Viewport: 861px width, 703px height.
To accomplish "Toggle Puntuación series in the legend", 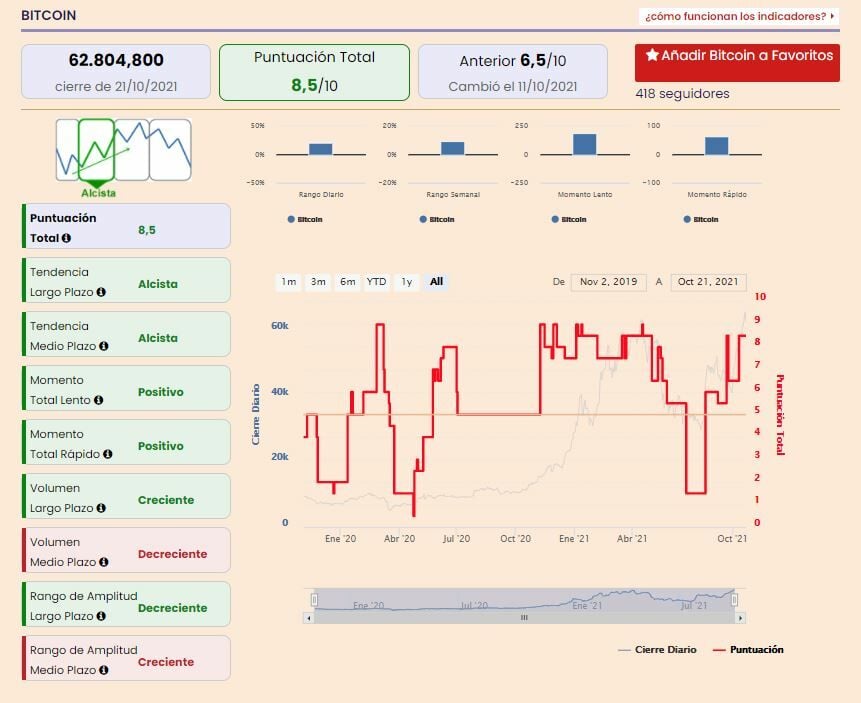I will click(x=748, y=650).
